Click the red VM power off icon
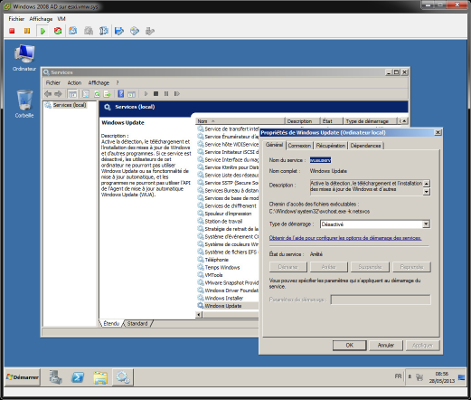 (x=12, y=31)
